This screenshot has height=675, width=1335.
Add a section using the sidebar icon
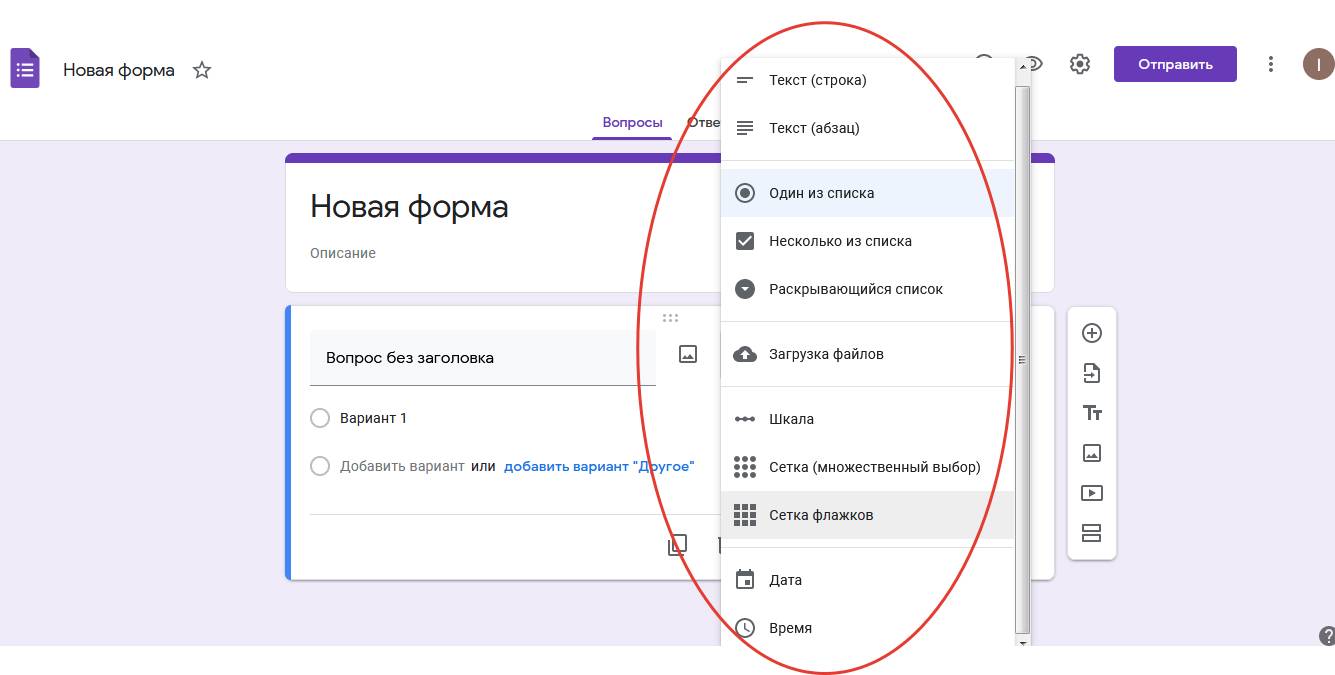tap(1092, 533)
